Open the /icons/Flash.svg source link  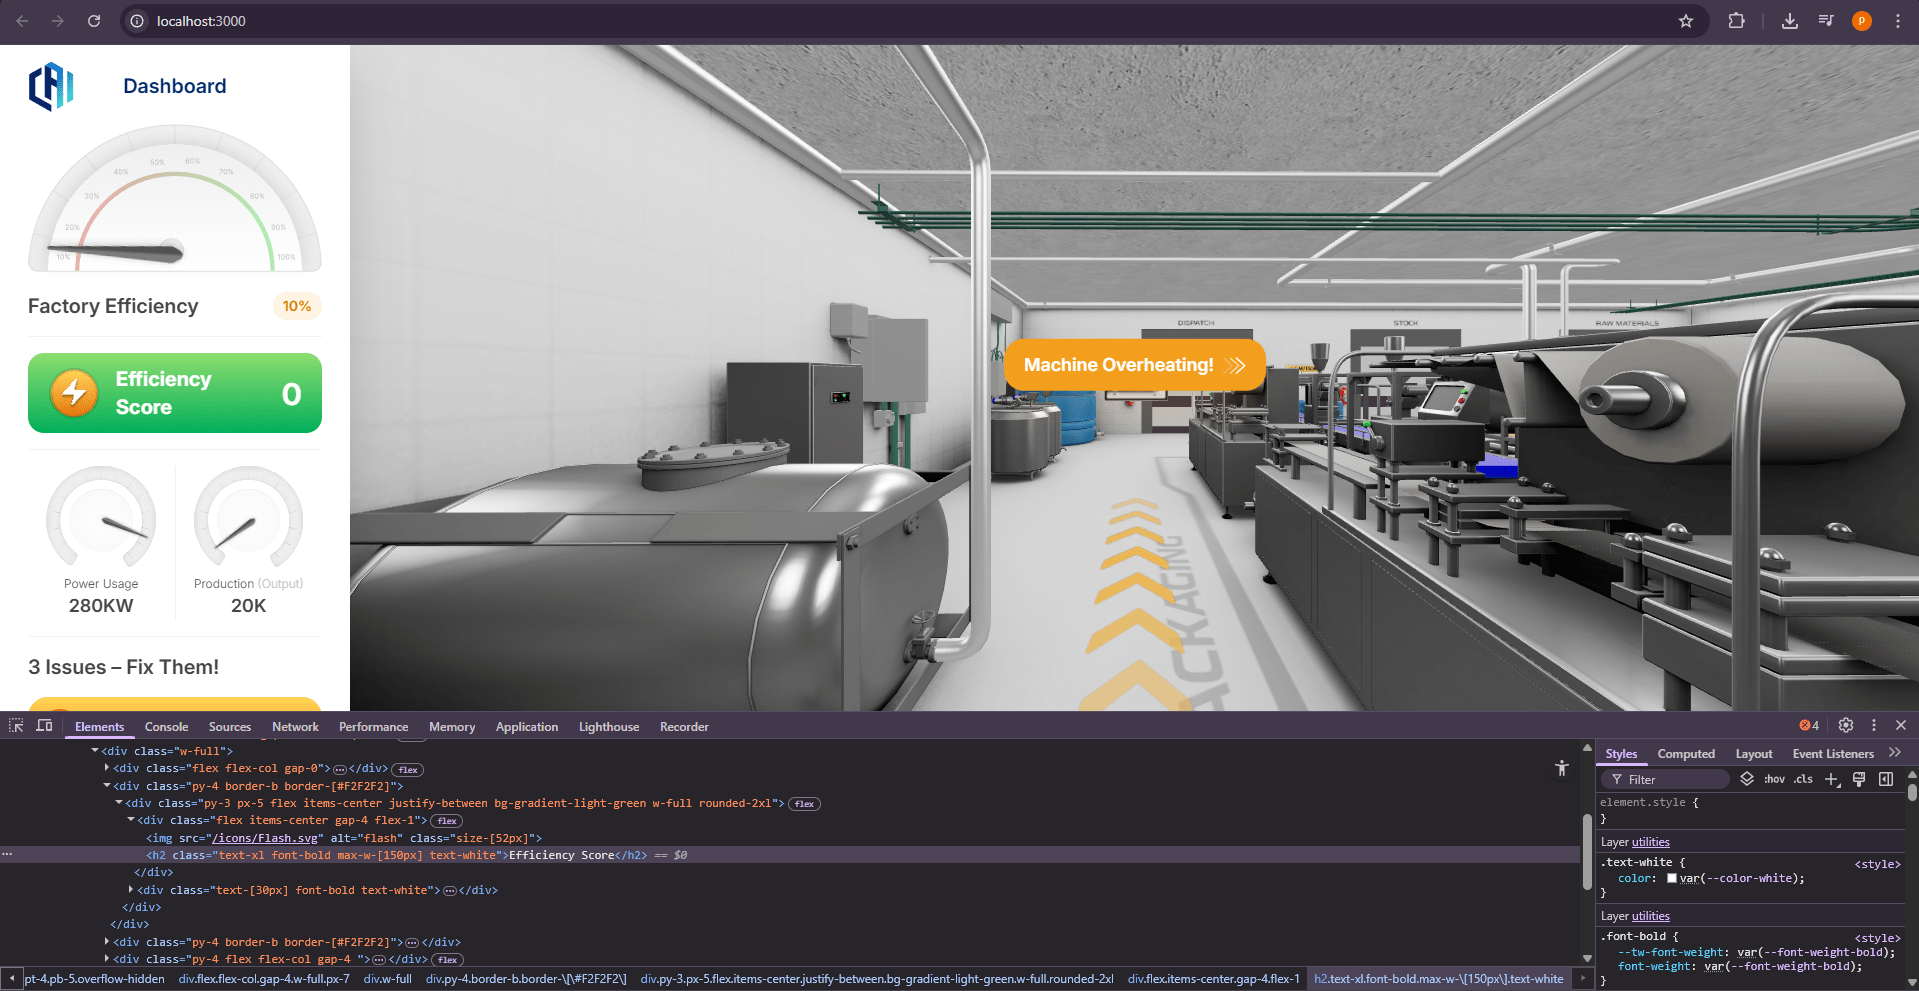point(265,838)
